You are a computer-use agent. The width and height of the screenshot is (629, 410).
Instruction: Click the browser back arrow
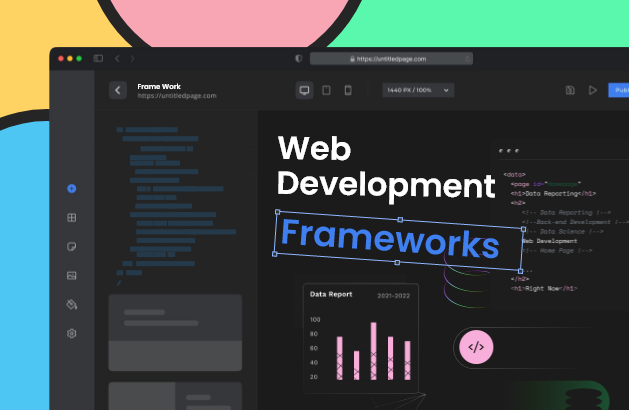(x=117, y=59)
